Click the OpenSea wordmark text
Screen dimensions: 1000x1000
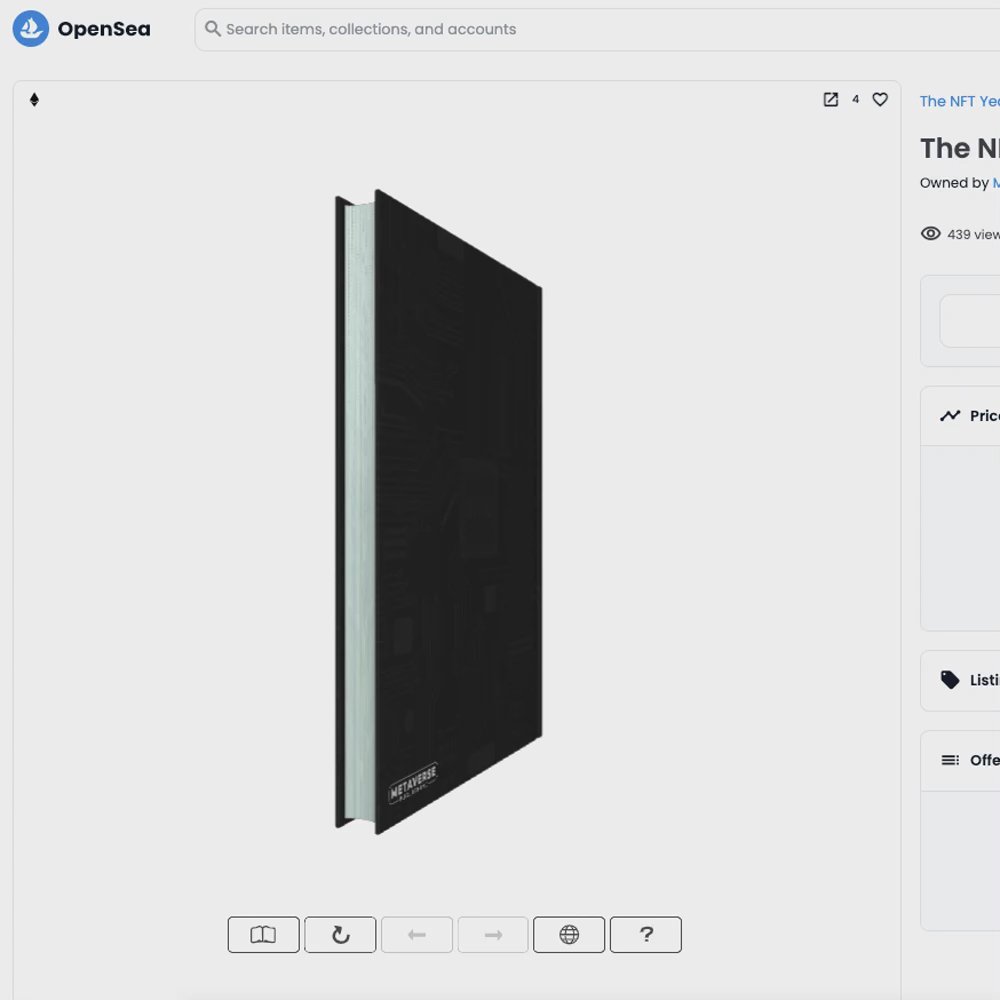pos(104,29)
